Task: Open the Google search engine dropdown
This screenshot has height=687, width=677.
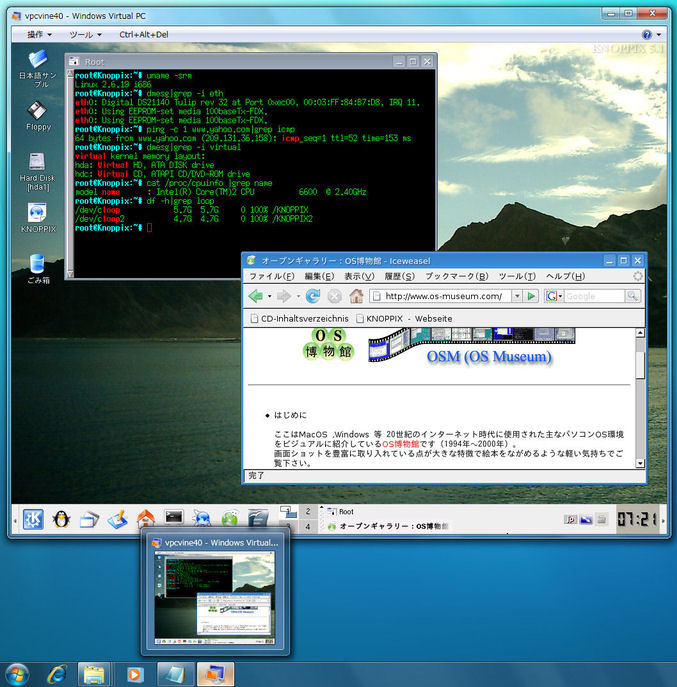Action: tap(554, 296)
